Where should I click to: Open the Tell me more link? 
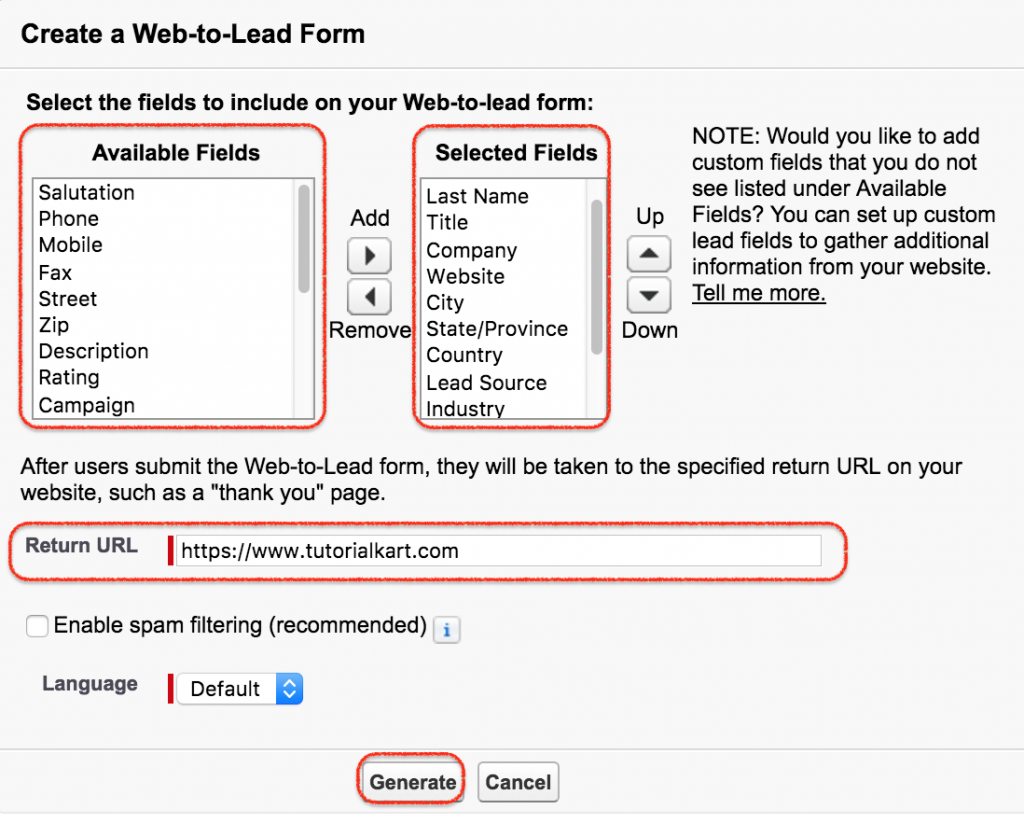pyautogui.click(x=758, y=293)
